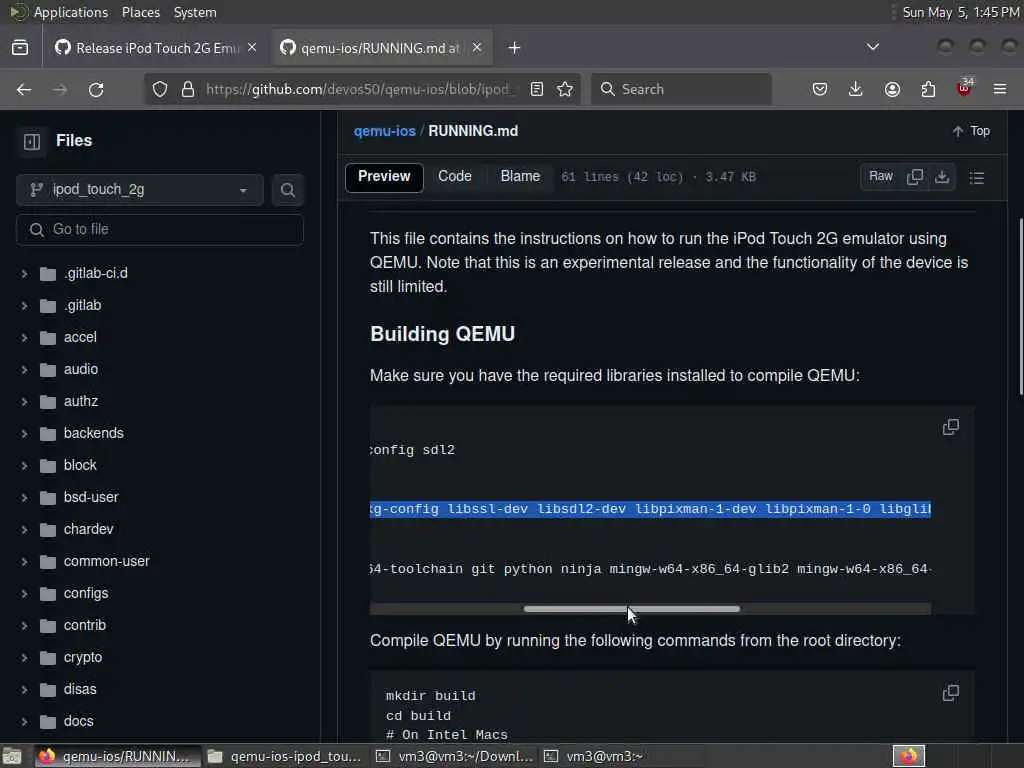
Task: List all tabs dropdown arrow
Action: pyautogui.click(x=873, y=47)
